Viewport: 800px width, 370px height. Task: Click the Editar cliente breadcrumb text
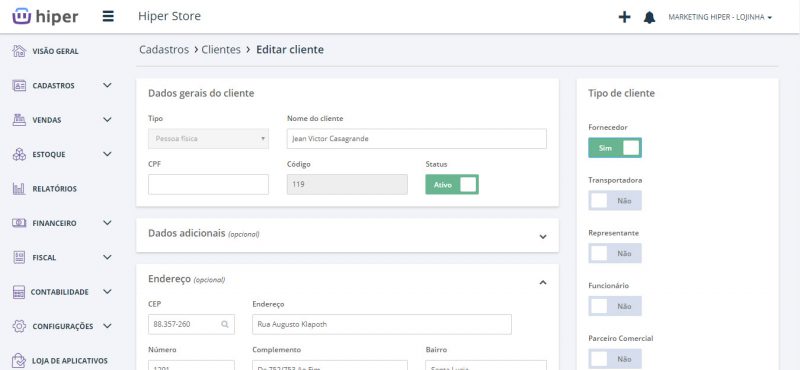click(x=290, y=50)
